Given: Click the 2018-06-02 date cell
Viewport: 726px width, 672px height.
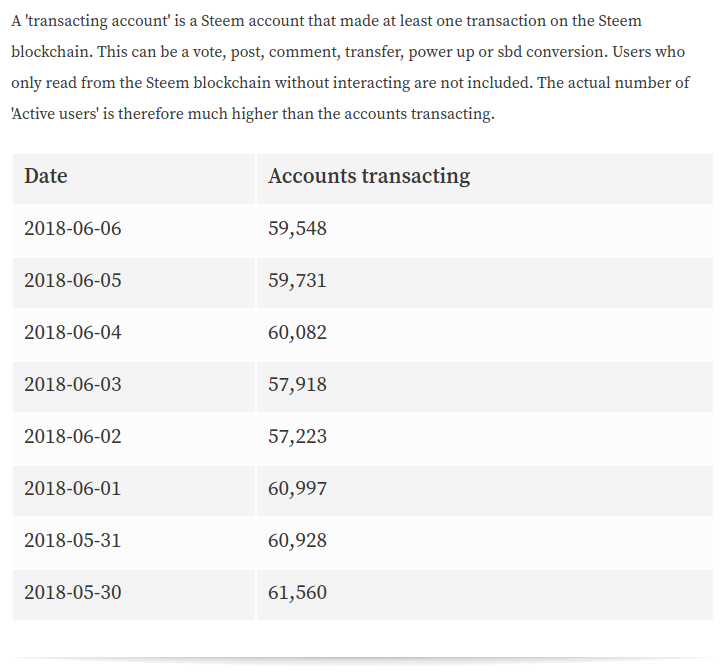Looking at the screenshot, I should point(134,439).
